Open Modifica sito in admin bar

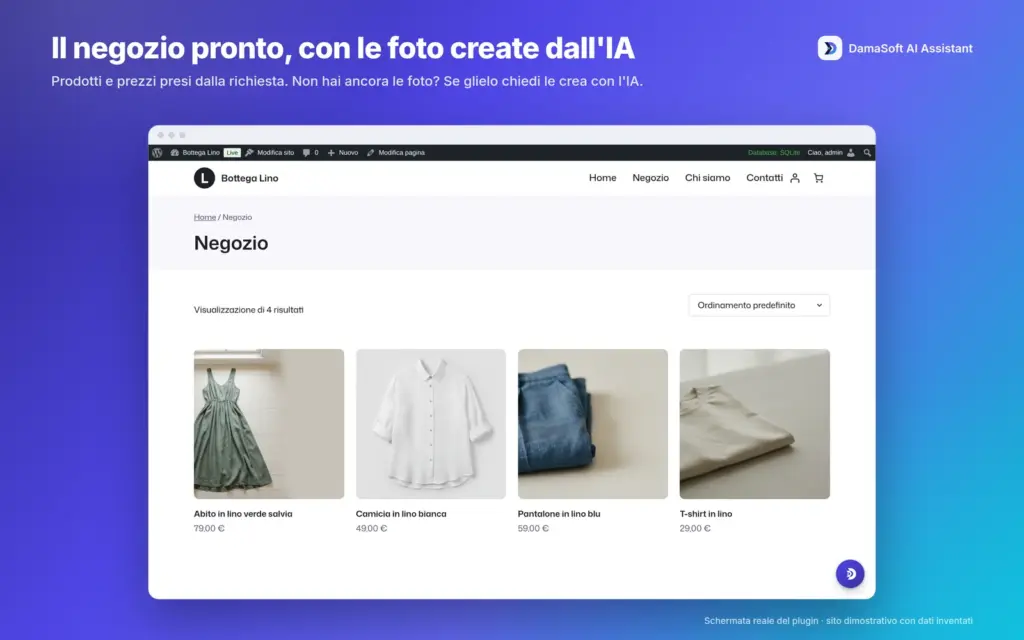(x=270, y=153)
